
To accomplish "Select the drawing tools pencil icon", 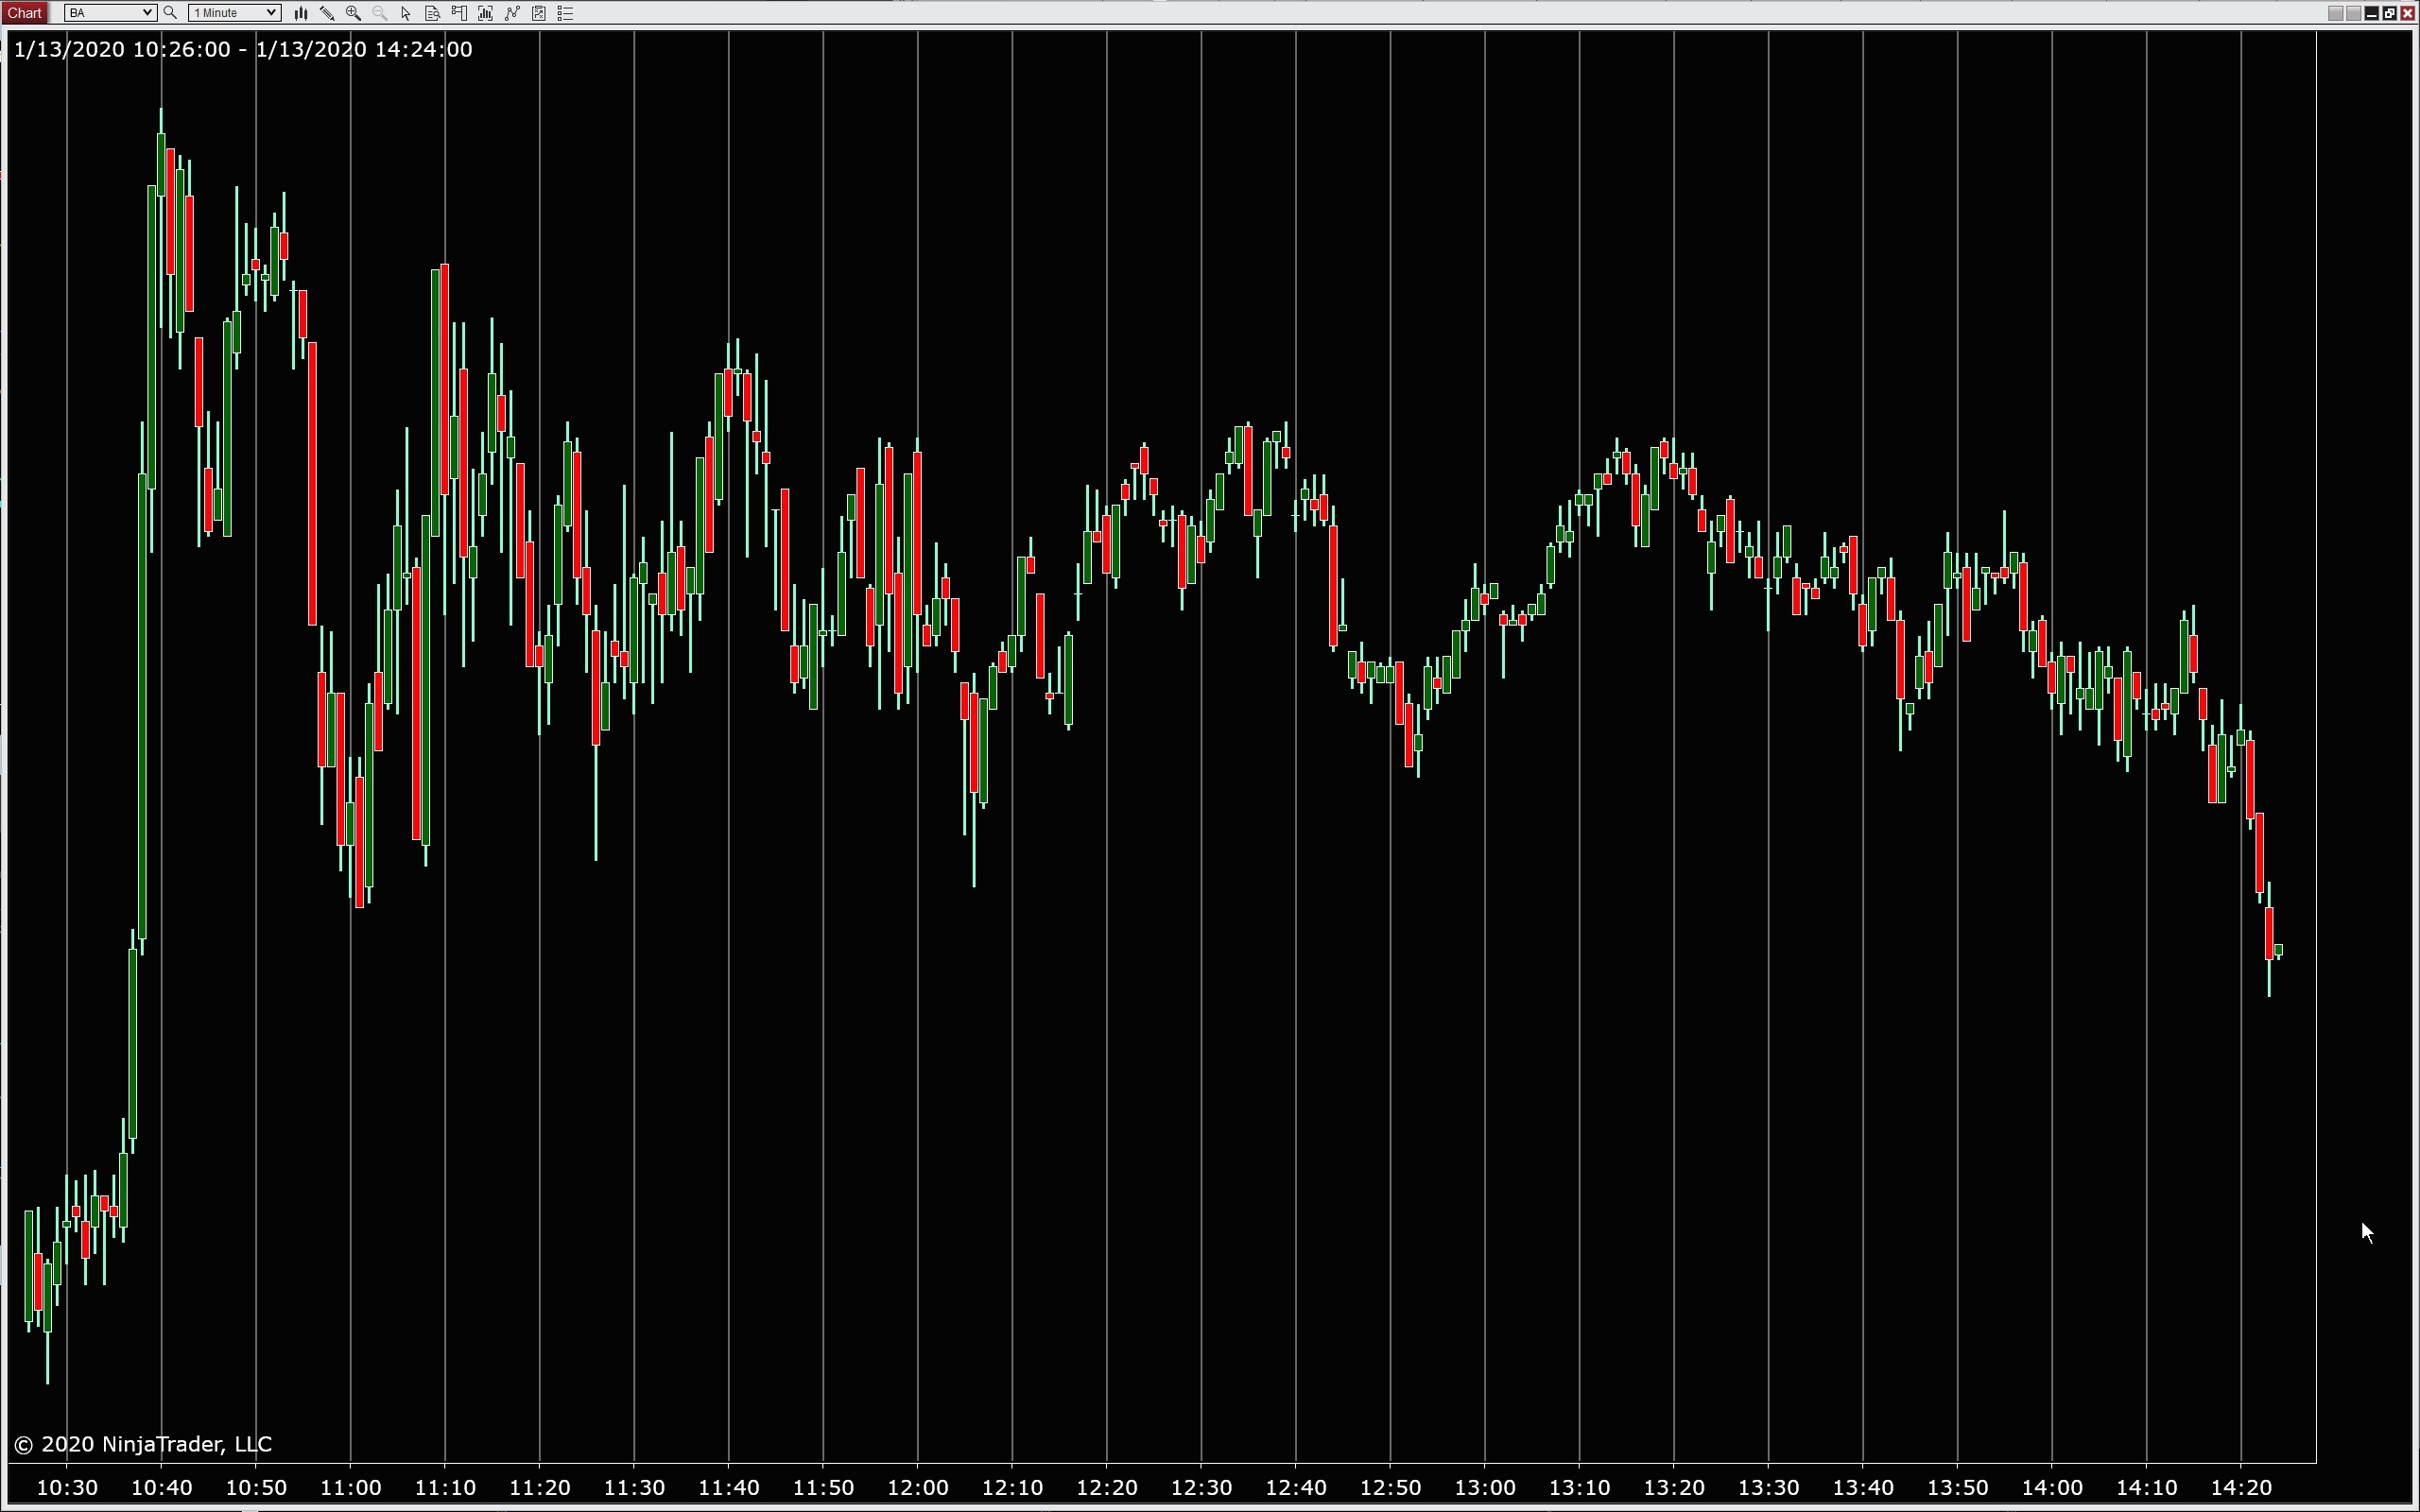I will pyautogui.click(x=327, y=13).
